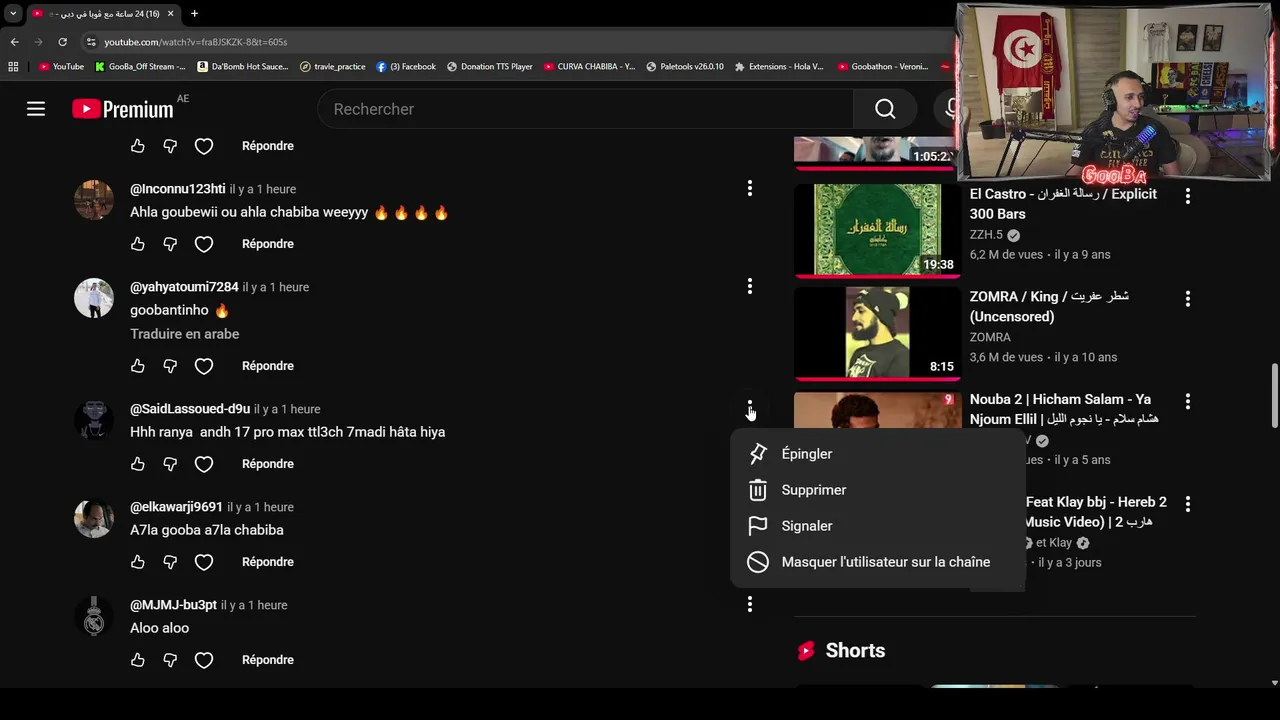This screenshot has height=720, width=1280.
Task: Dislike the A7la gooba a7la chabiba comment
Action: [x=170, y=562]
